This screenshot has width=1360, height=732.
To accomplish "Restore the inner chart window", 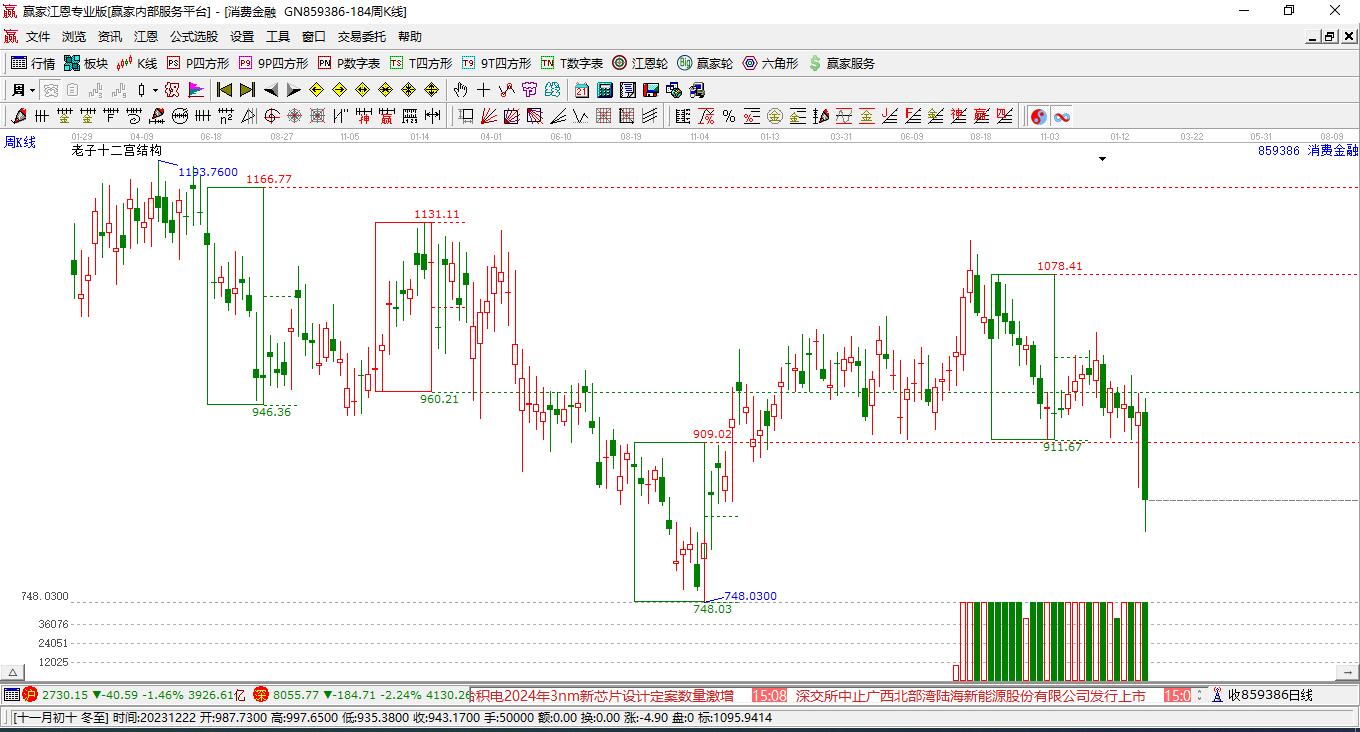I will pyautogui.click(x=1329, y=37).
